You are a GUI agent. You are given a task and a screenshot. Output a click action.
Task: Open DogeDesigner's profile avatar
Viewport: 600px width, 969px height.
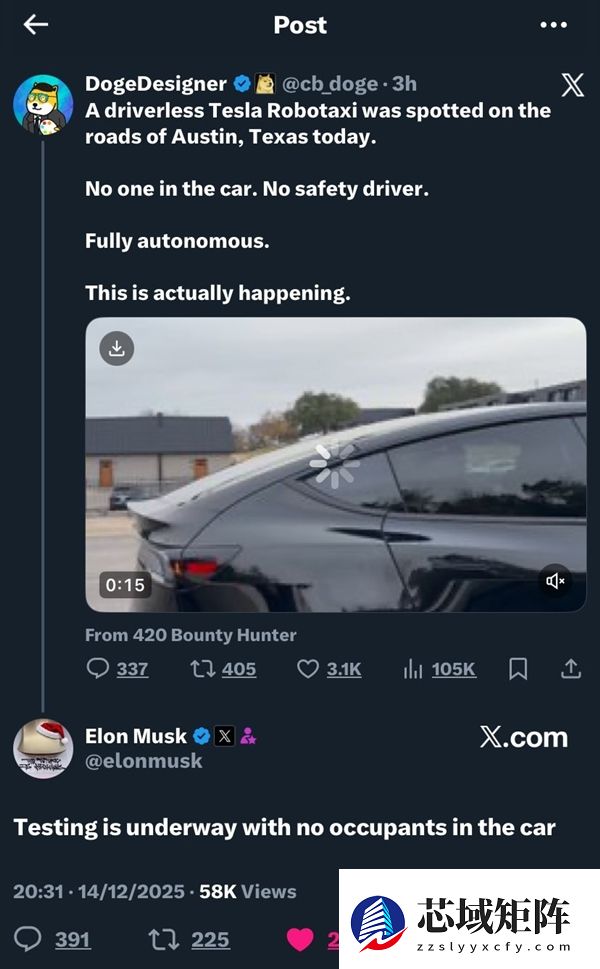(43, 103)
